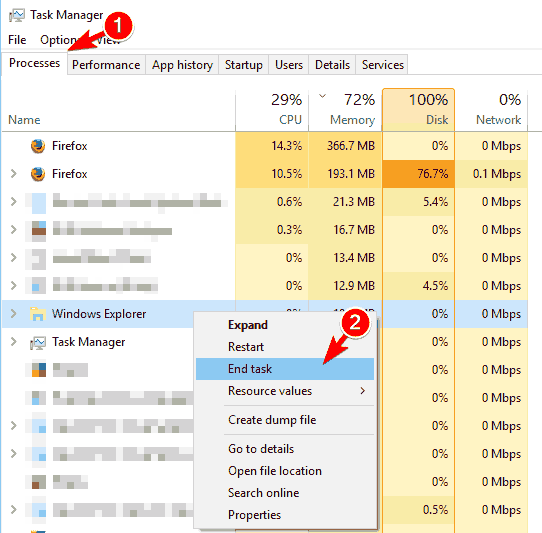Click the Task Manager process row icon
Viewport: 542px width, 533px height.
(x=38, y=342)
